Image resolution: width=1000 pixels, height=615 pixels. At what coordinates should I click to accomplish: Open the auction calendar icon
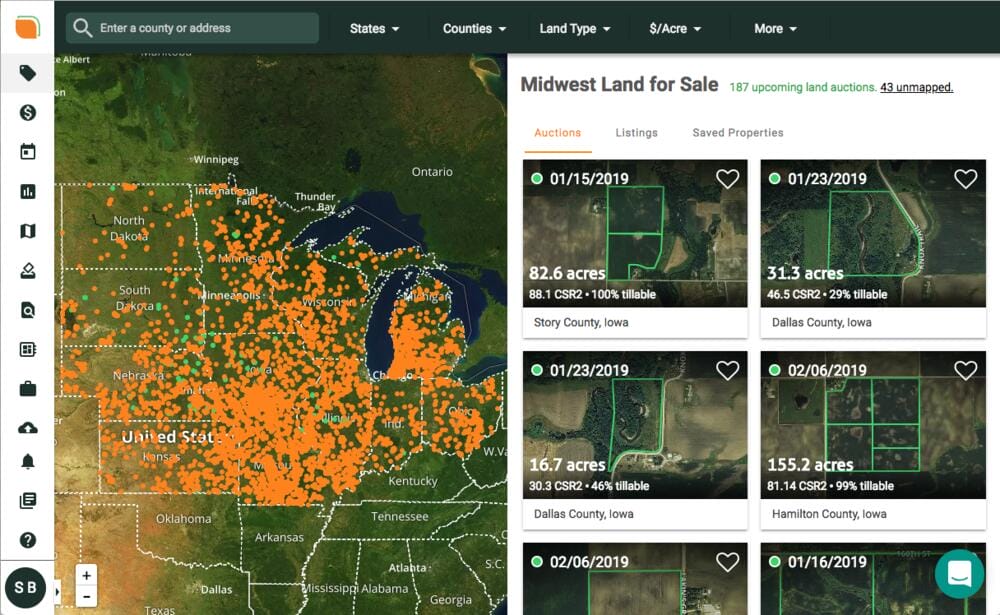click(27, 152)
